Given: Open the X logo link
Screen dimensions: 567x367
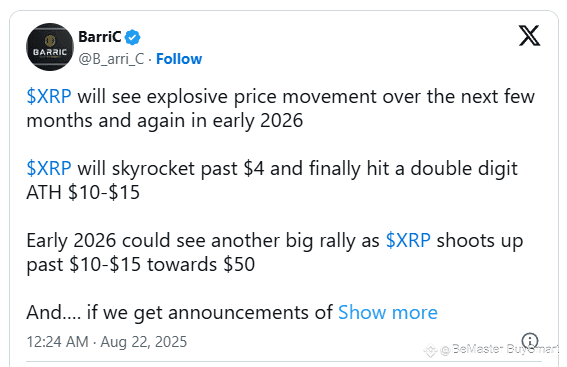Looking at the screenshot, I should click(529, 36).
